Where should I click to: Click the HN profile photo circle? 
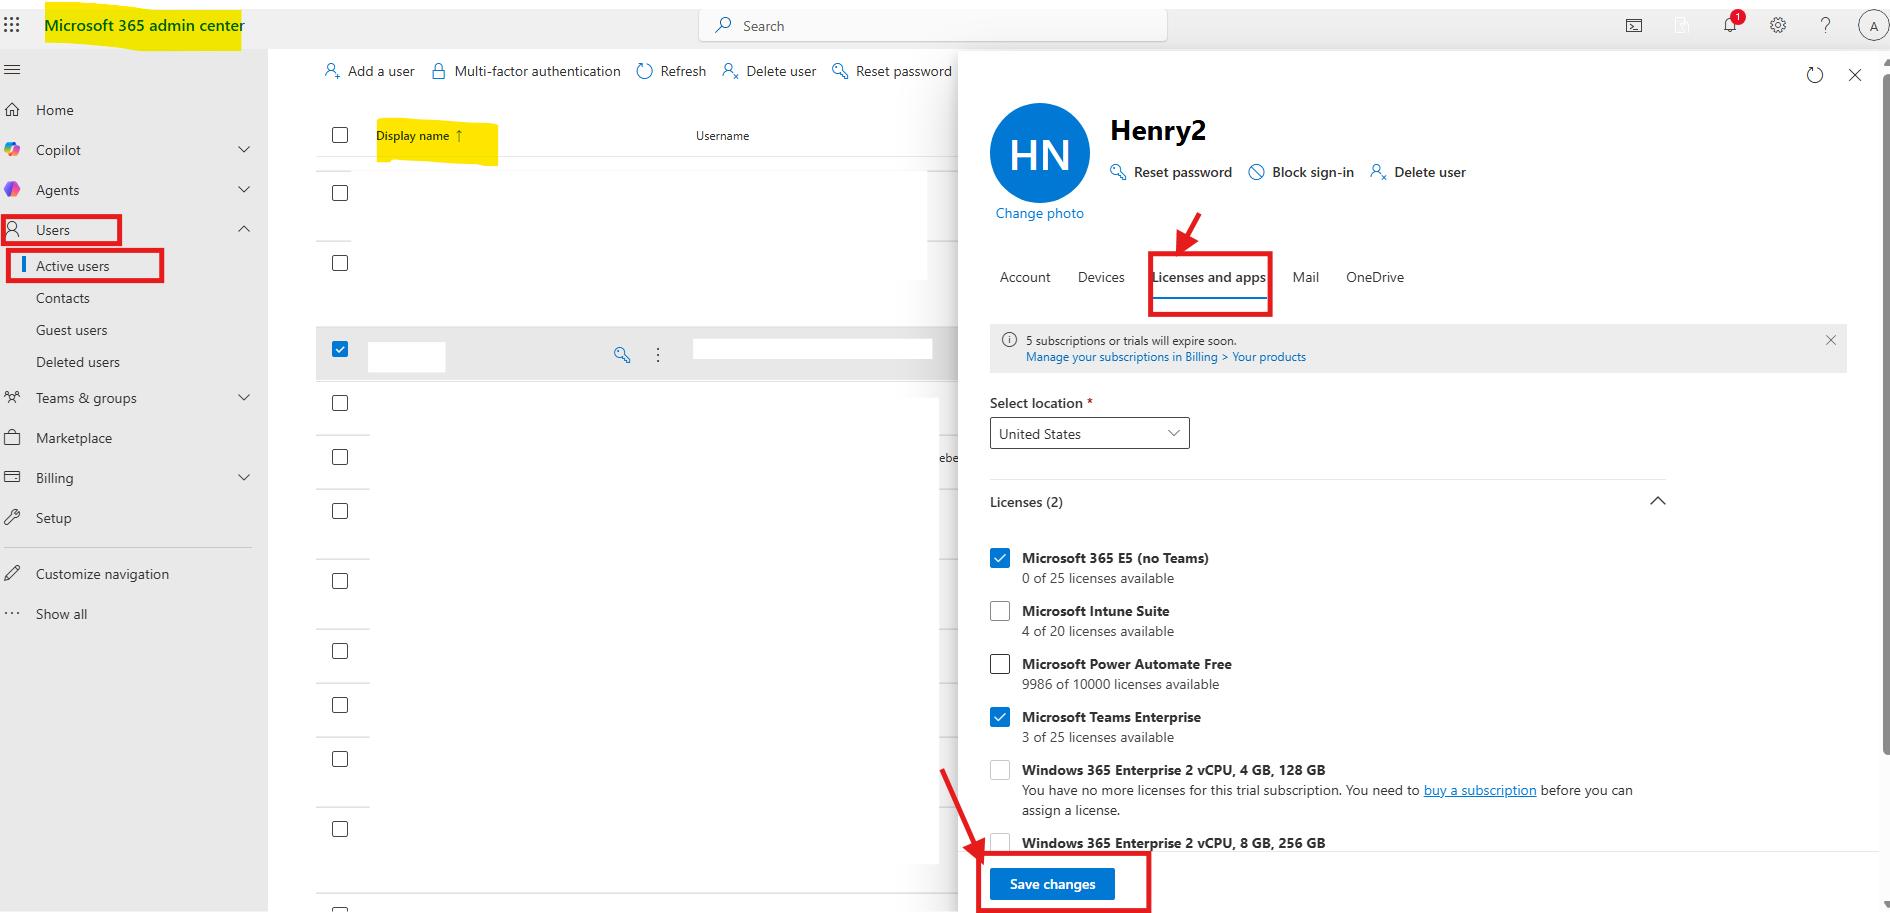coord(1040,153)
